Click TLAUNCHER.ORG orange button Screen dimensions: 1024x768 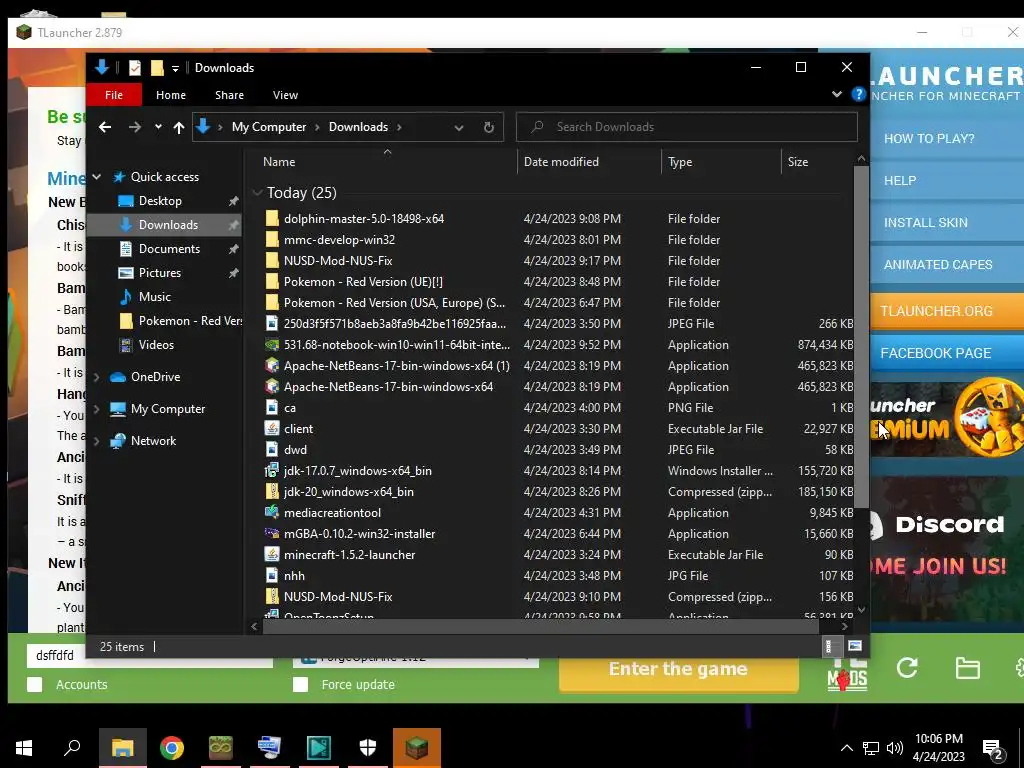coord(947,311)
